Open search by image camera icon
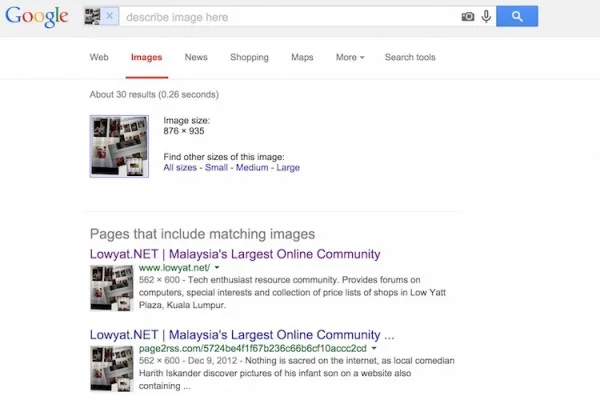Viewport: 600px width, 396px height. coord(468,16)
